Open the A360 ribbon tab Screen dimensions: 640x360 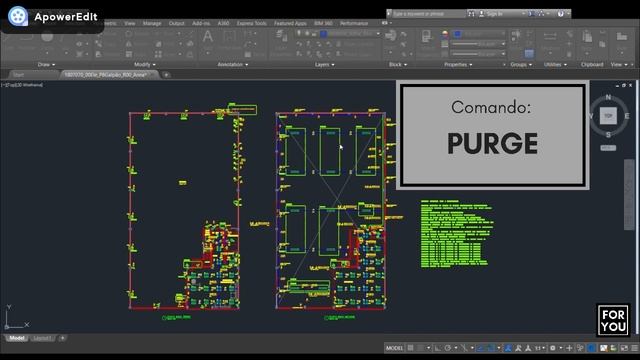coord(223,23)
